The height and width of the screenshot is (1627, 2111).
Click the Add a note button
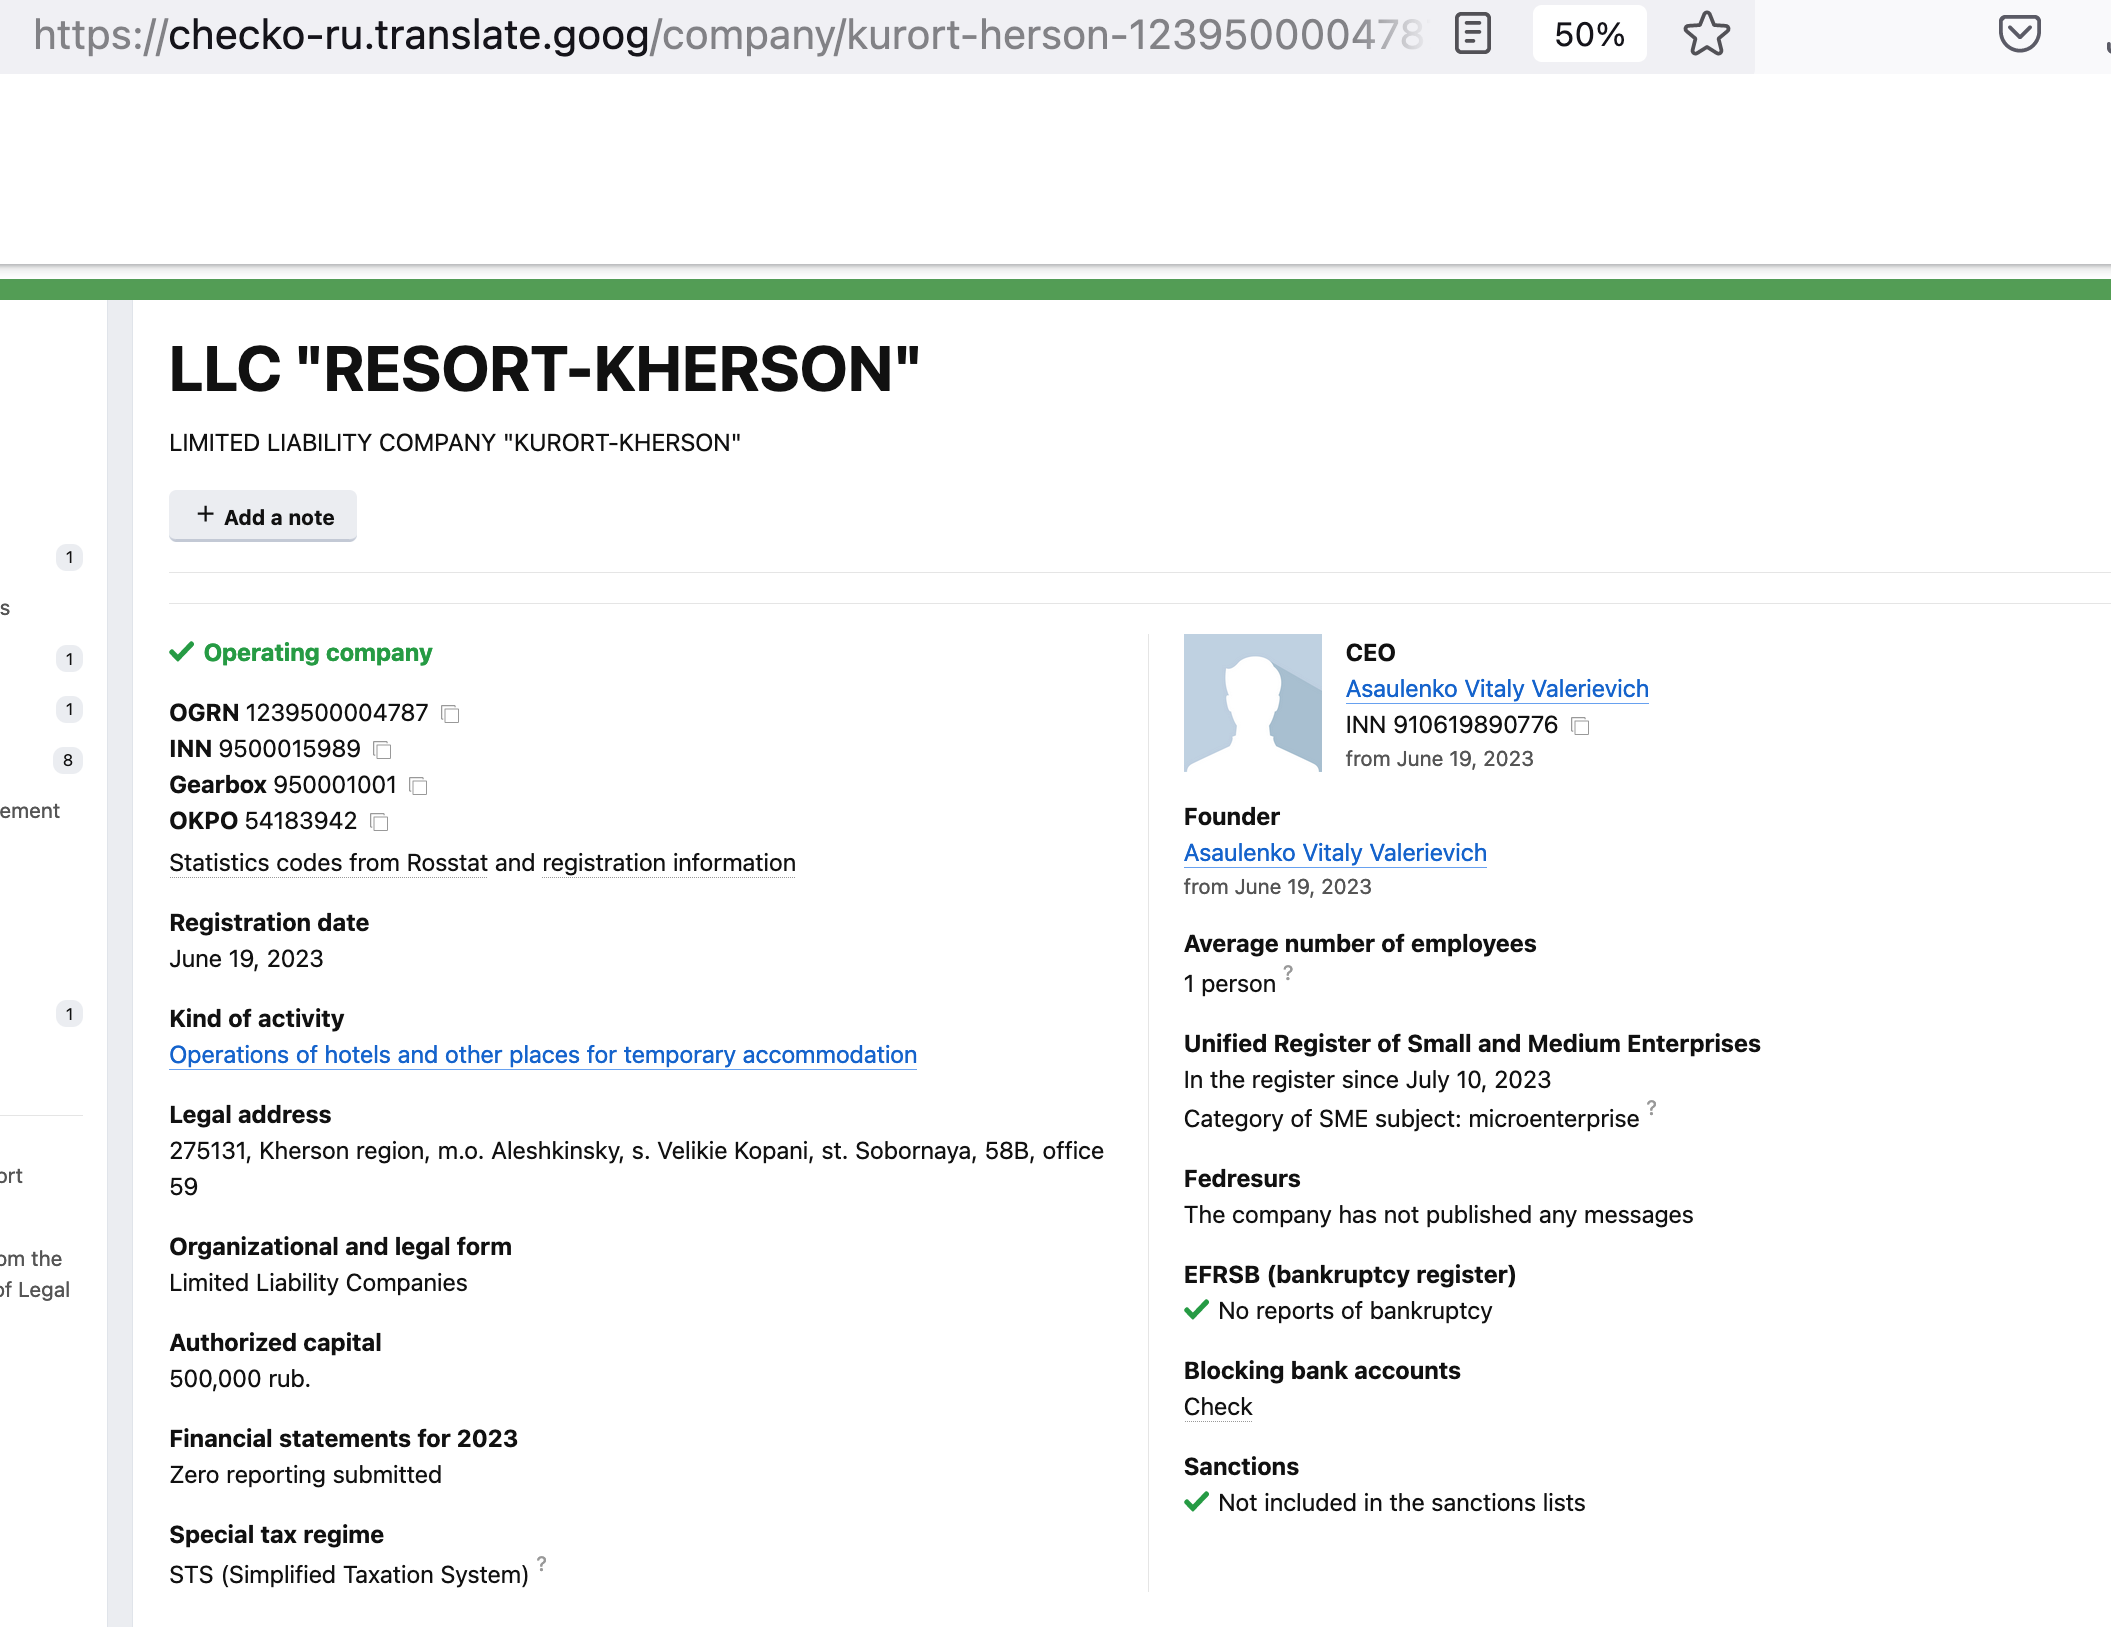point(263,517)
